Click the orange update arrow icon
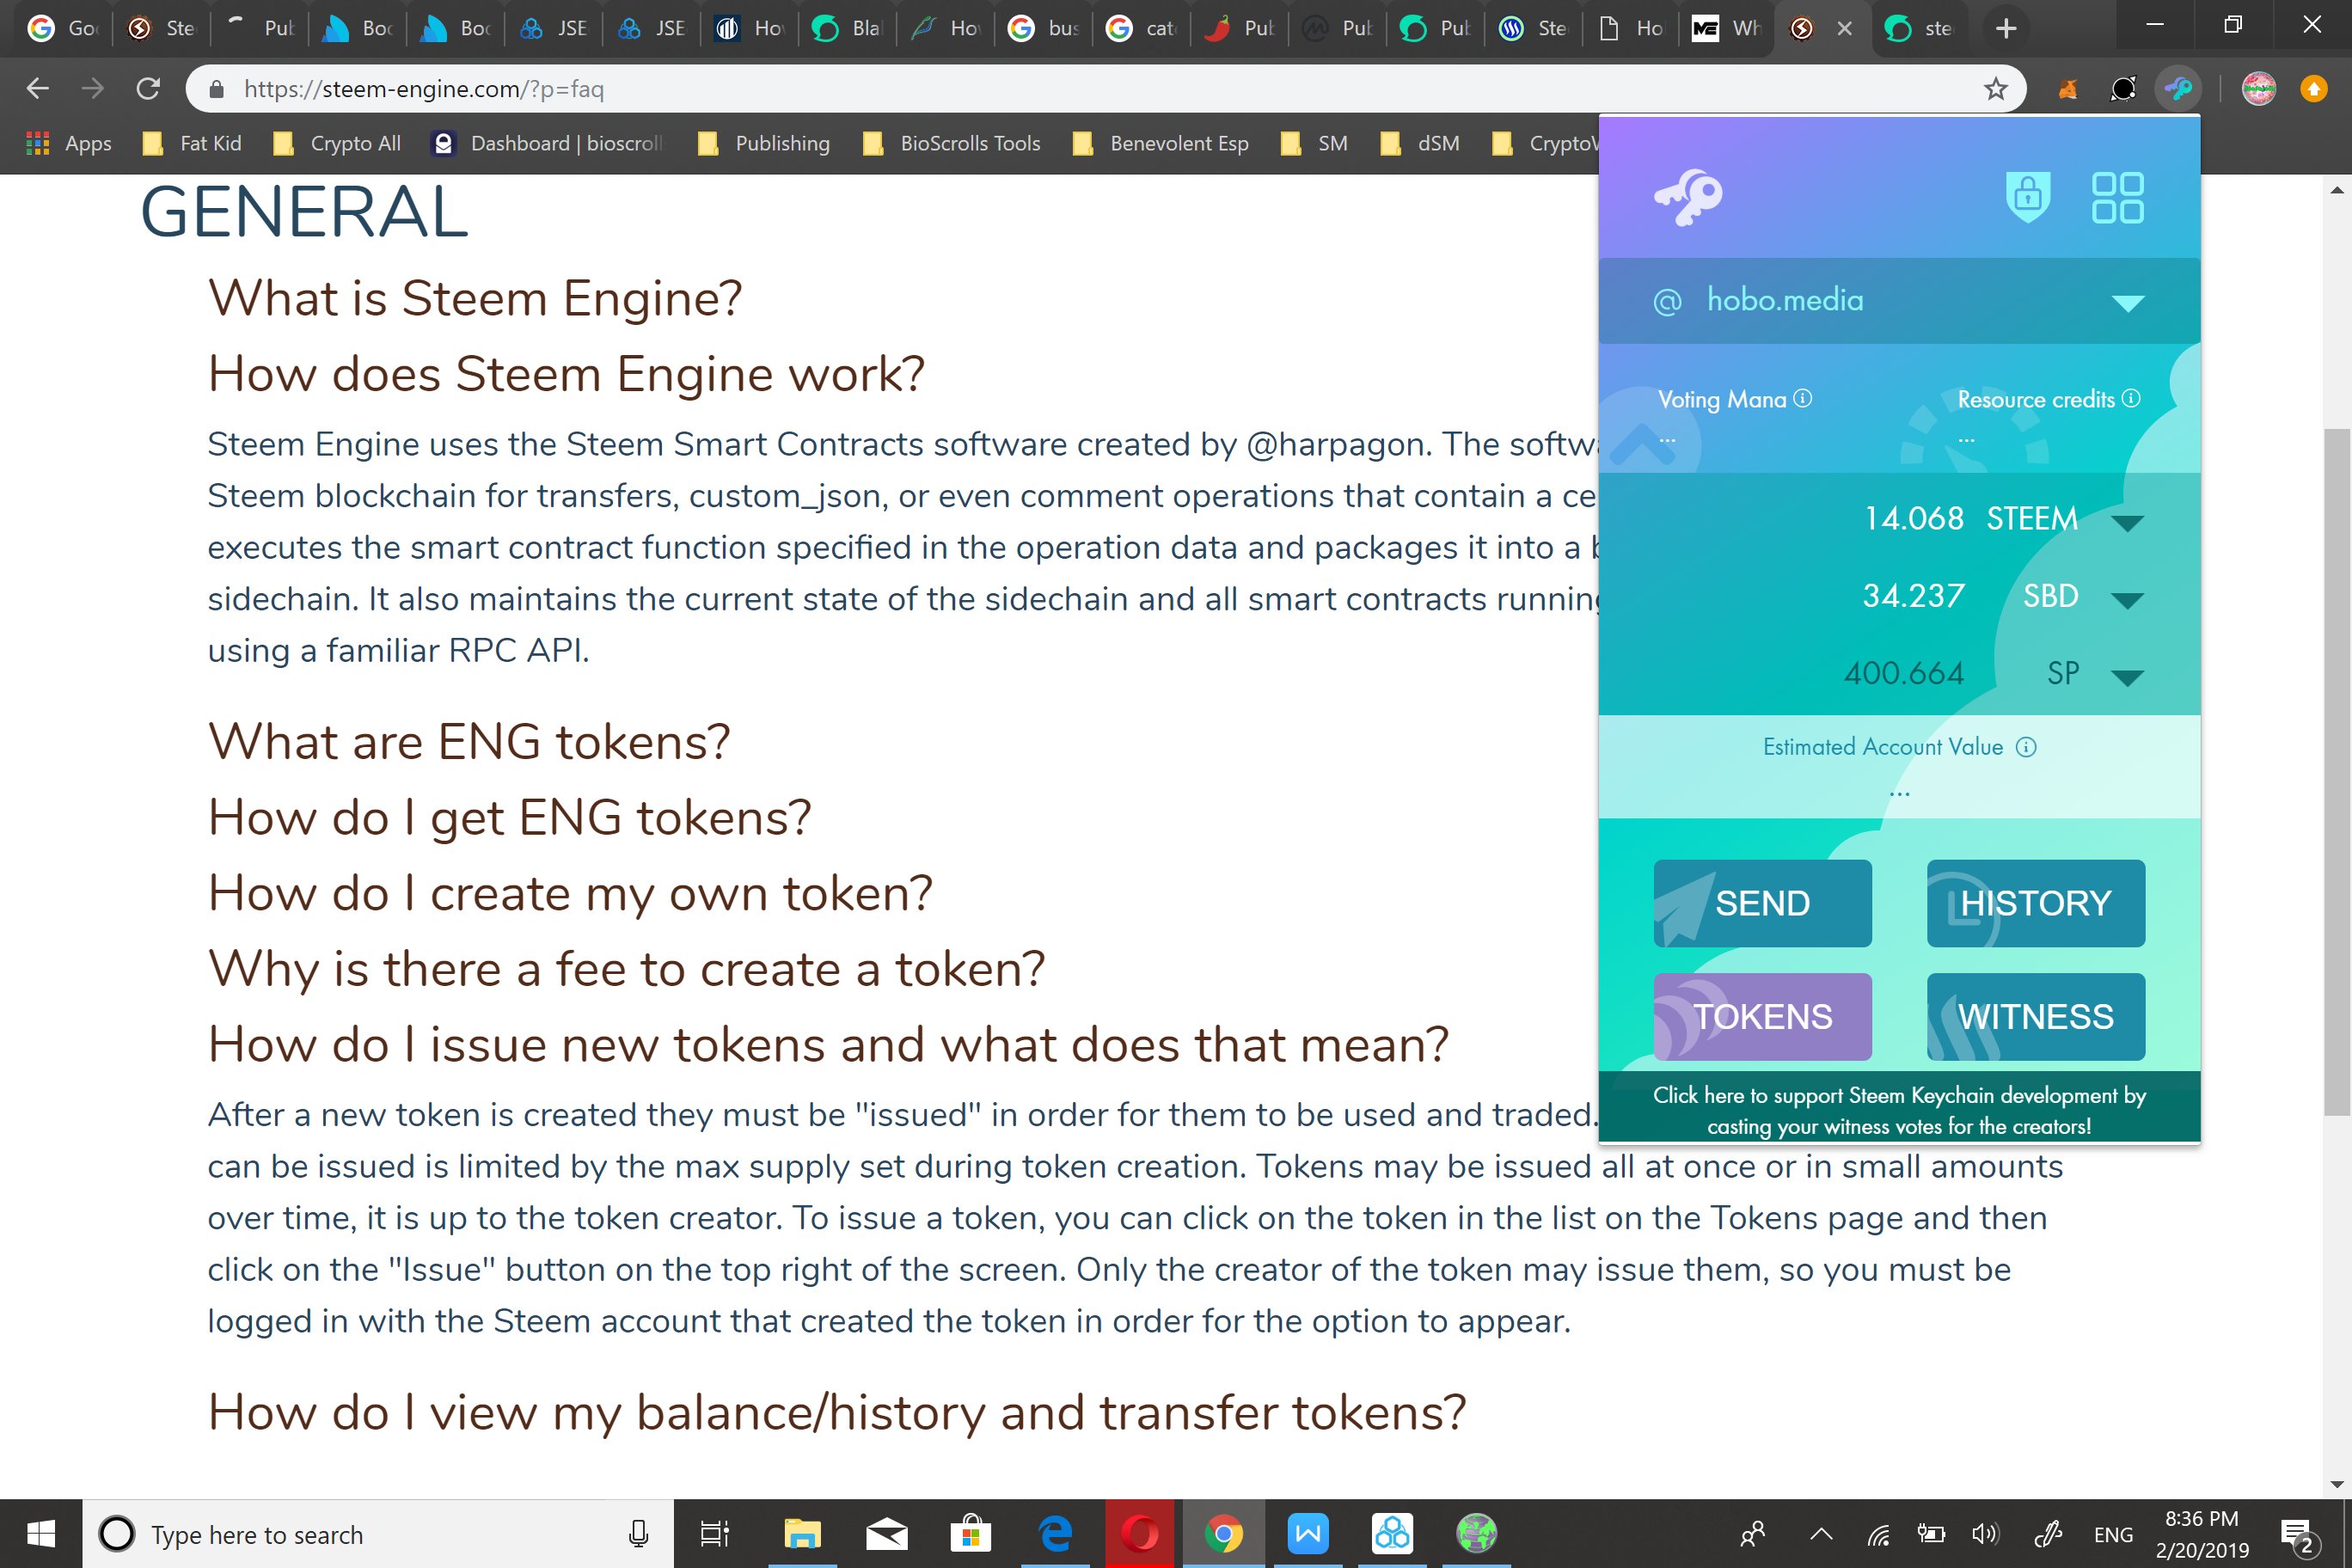Screen dimensions: 2352x1568 [2313, 89]
